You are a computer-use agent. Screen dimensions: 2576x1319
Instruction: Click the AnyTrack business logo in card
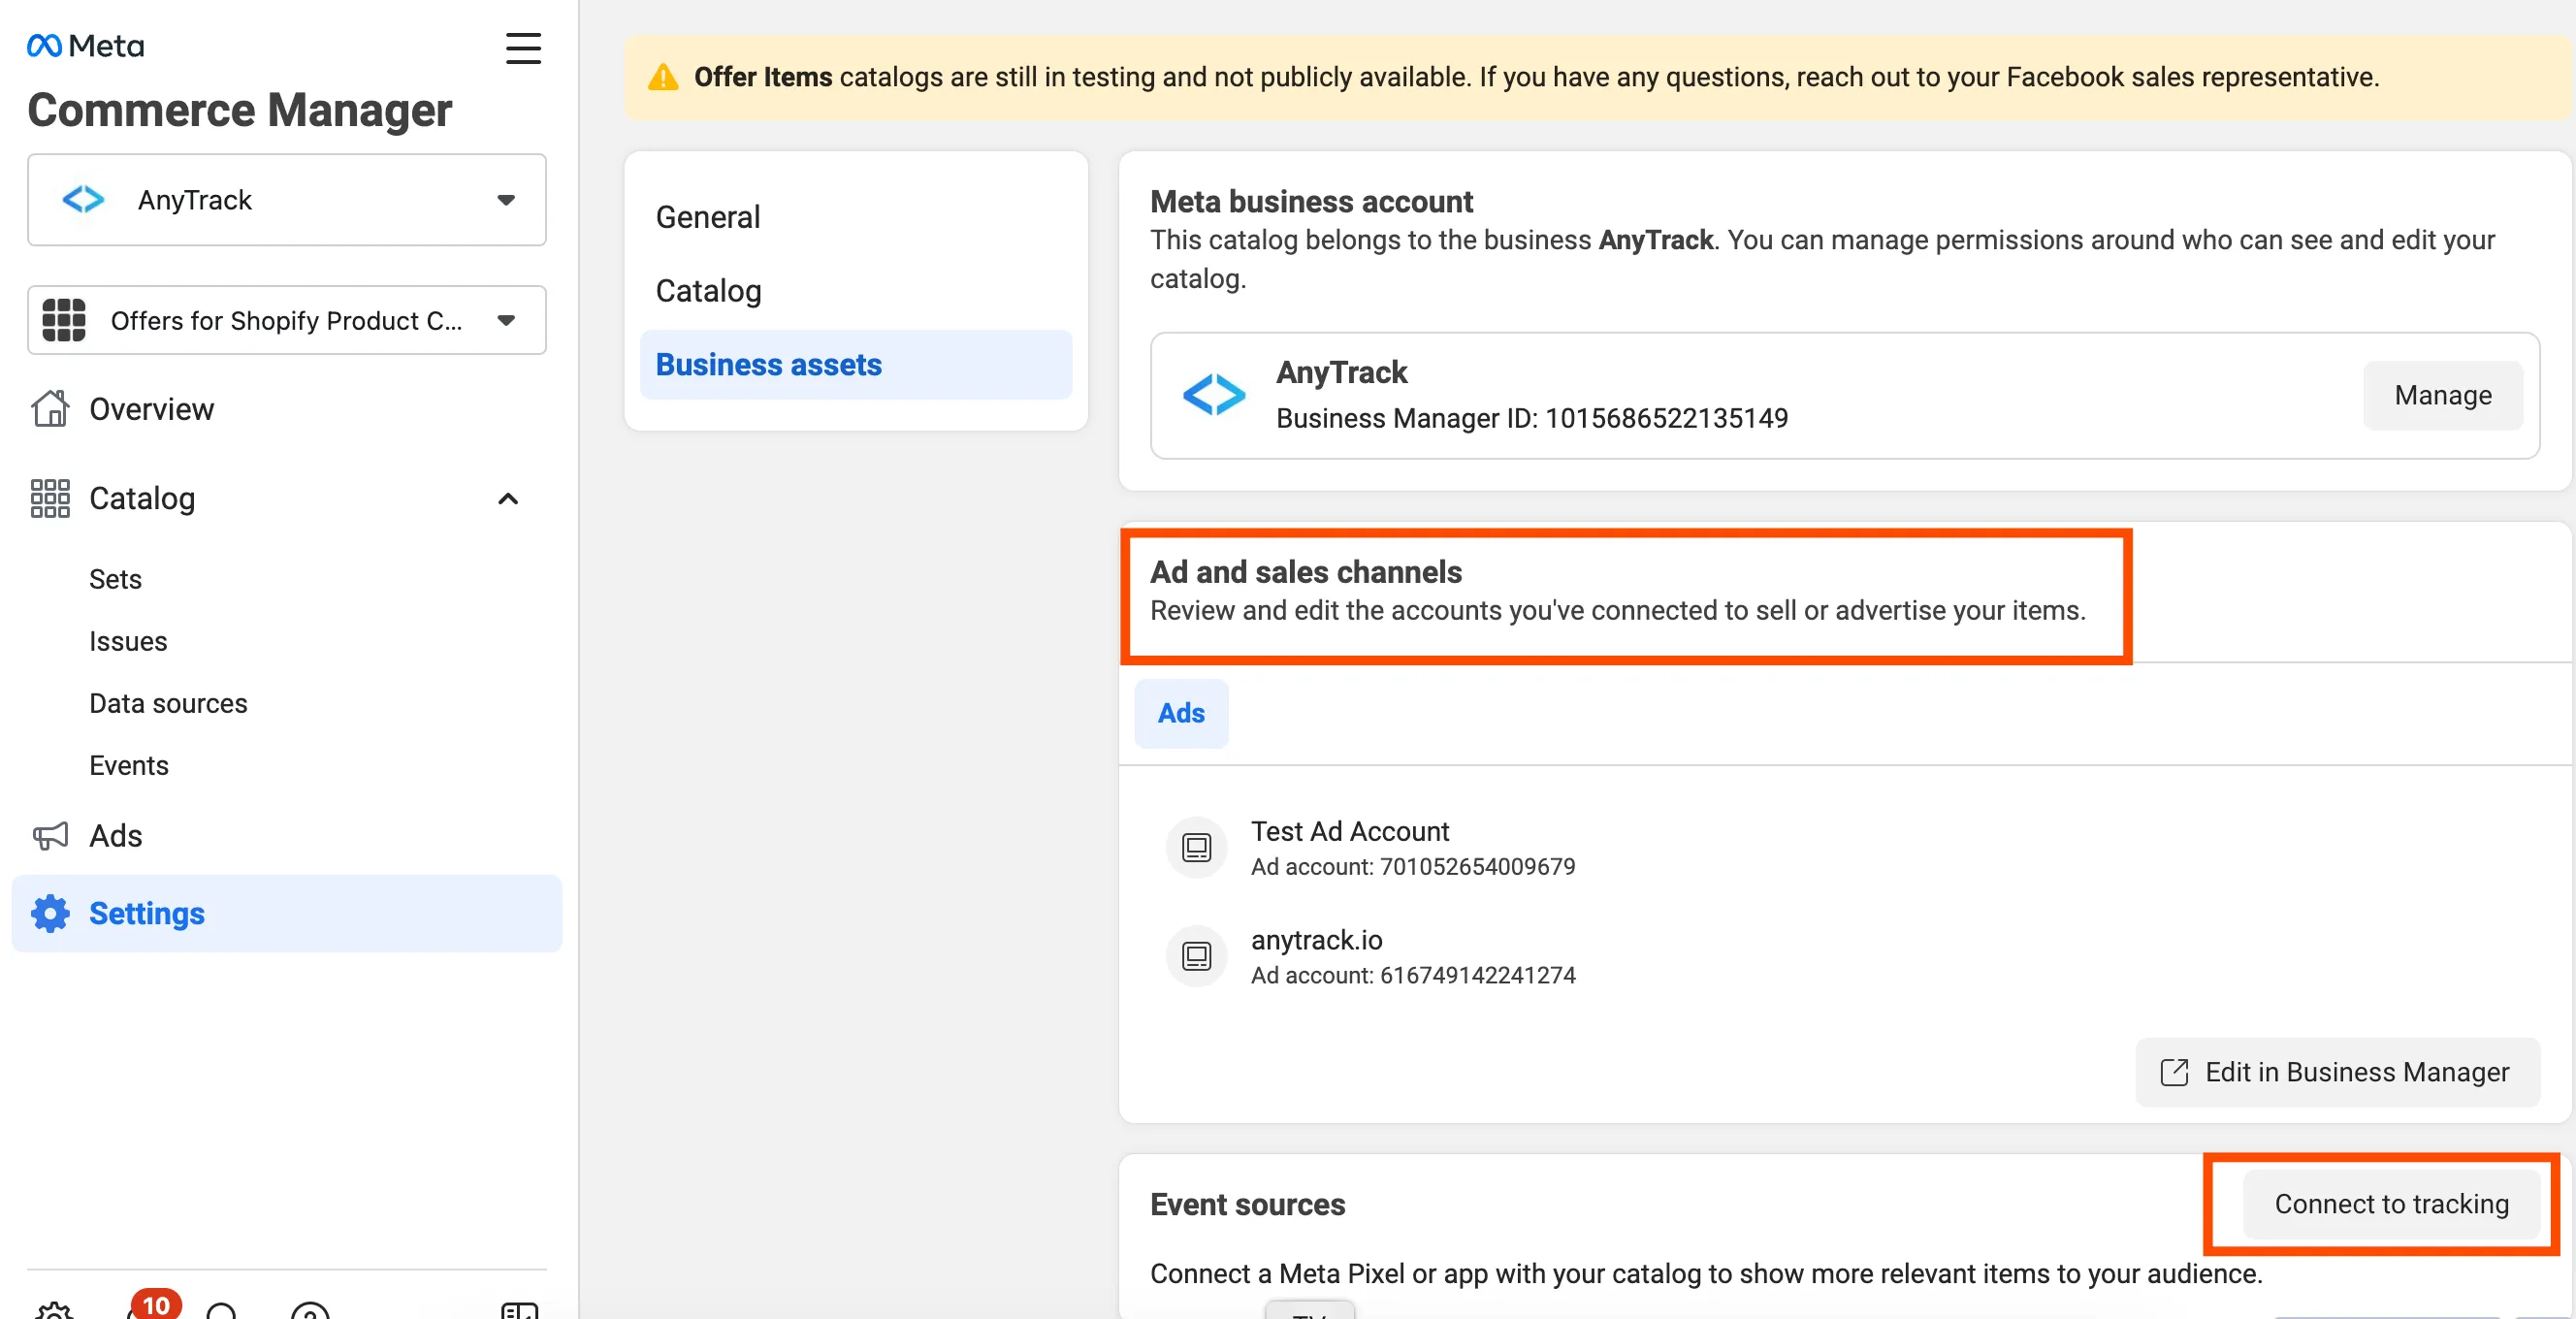pyautogui.click(x=1214, y=395)
